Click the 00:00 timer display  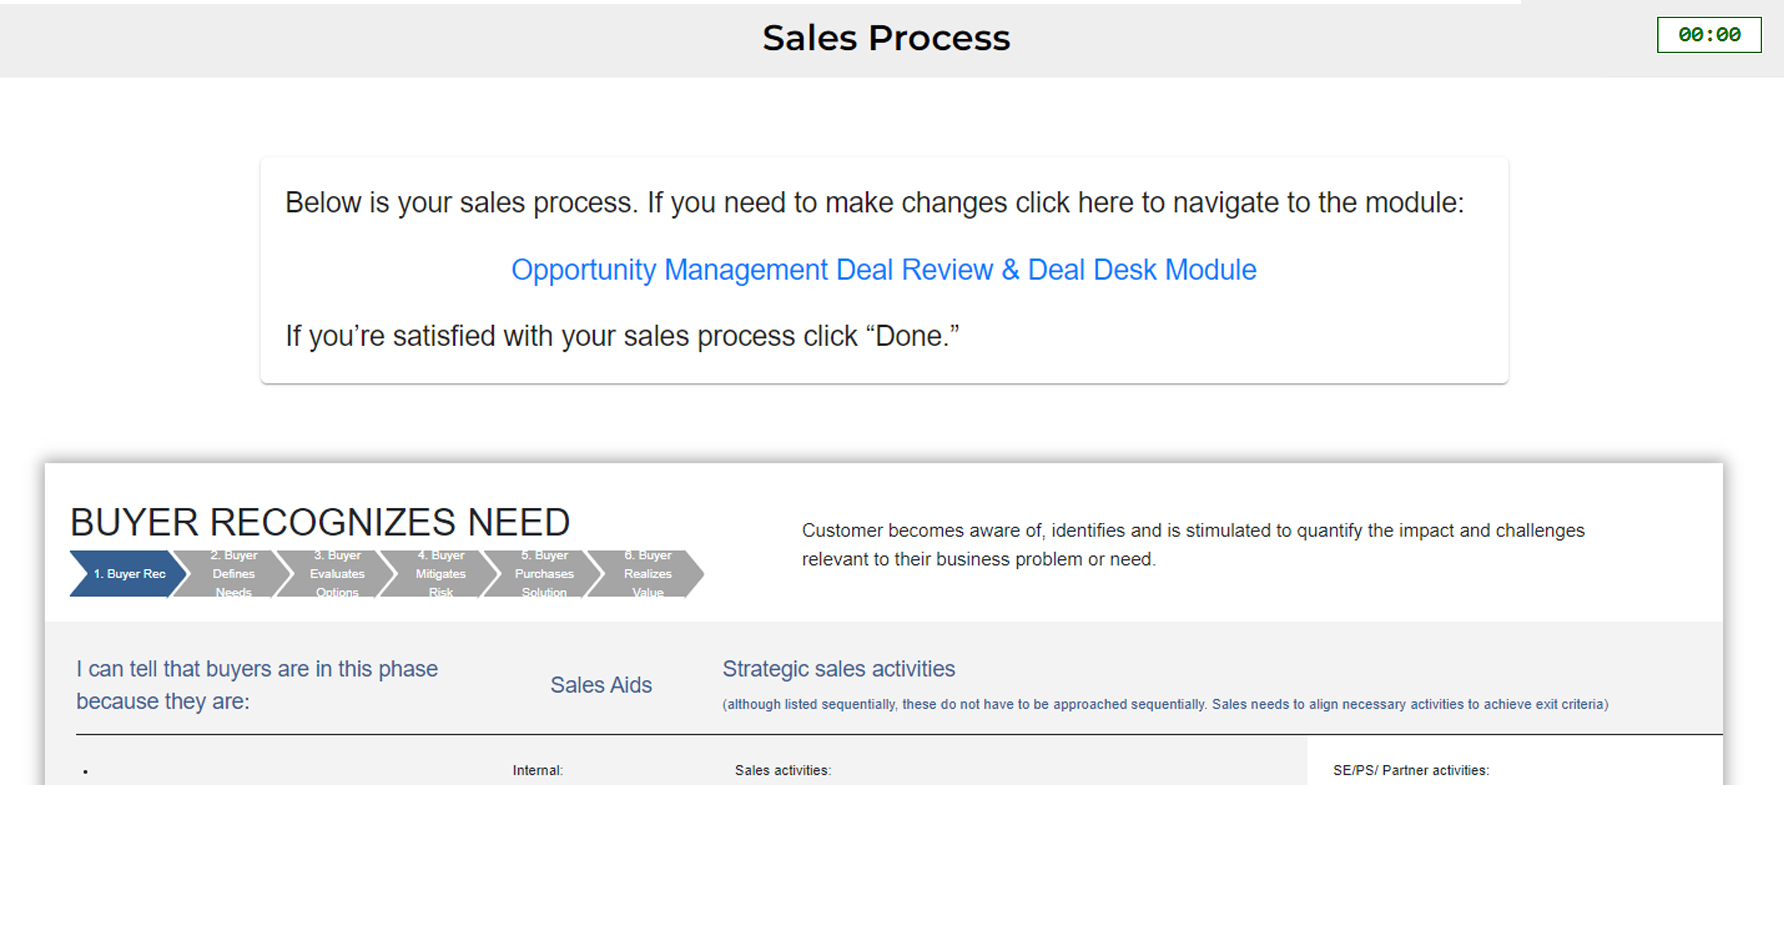pyautogui.click(x=1708, y=35)
